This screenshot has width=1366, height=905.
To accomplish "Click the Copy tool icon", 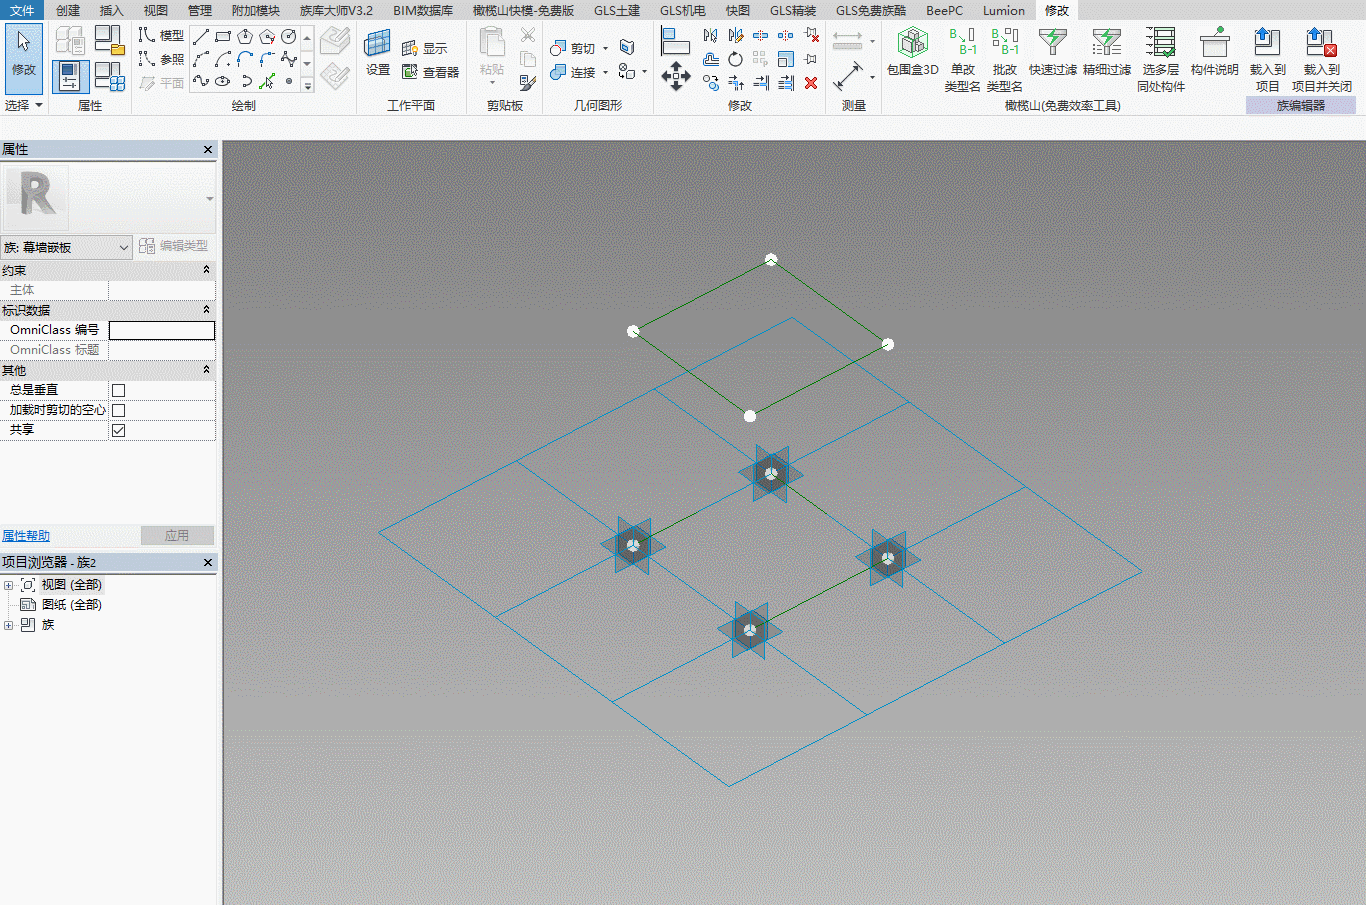I will [x=711, y=85].
